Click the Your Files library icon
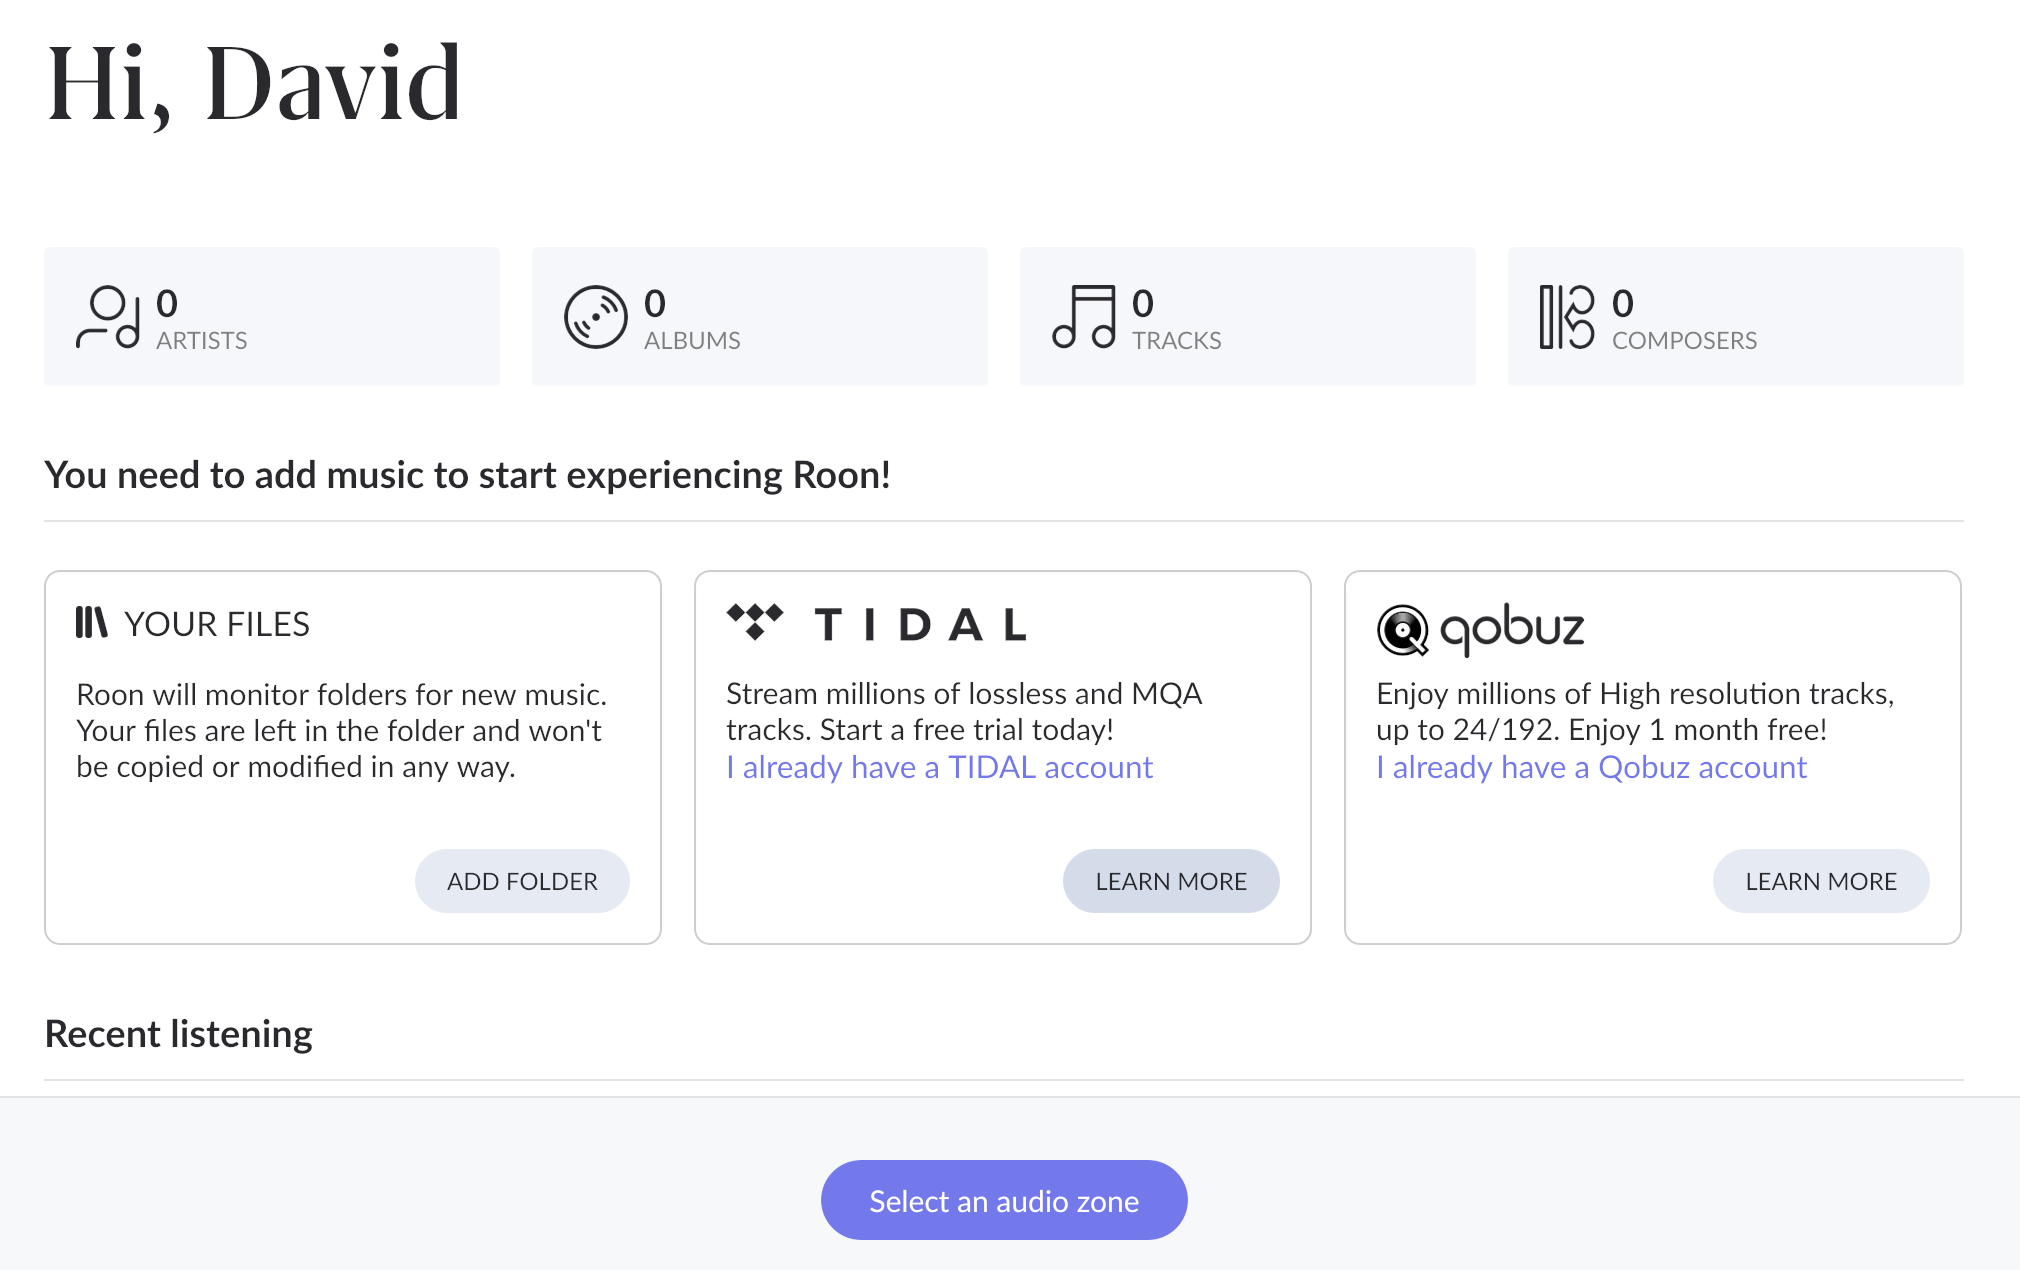The height and width of the screenshot is (1270, 2020). pos(91,622)
